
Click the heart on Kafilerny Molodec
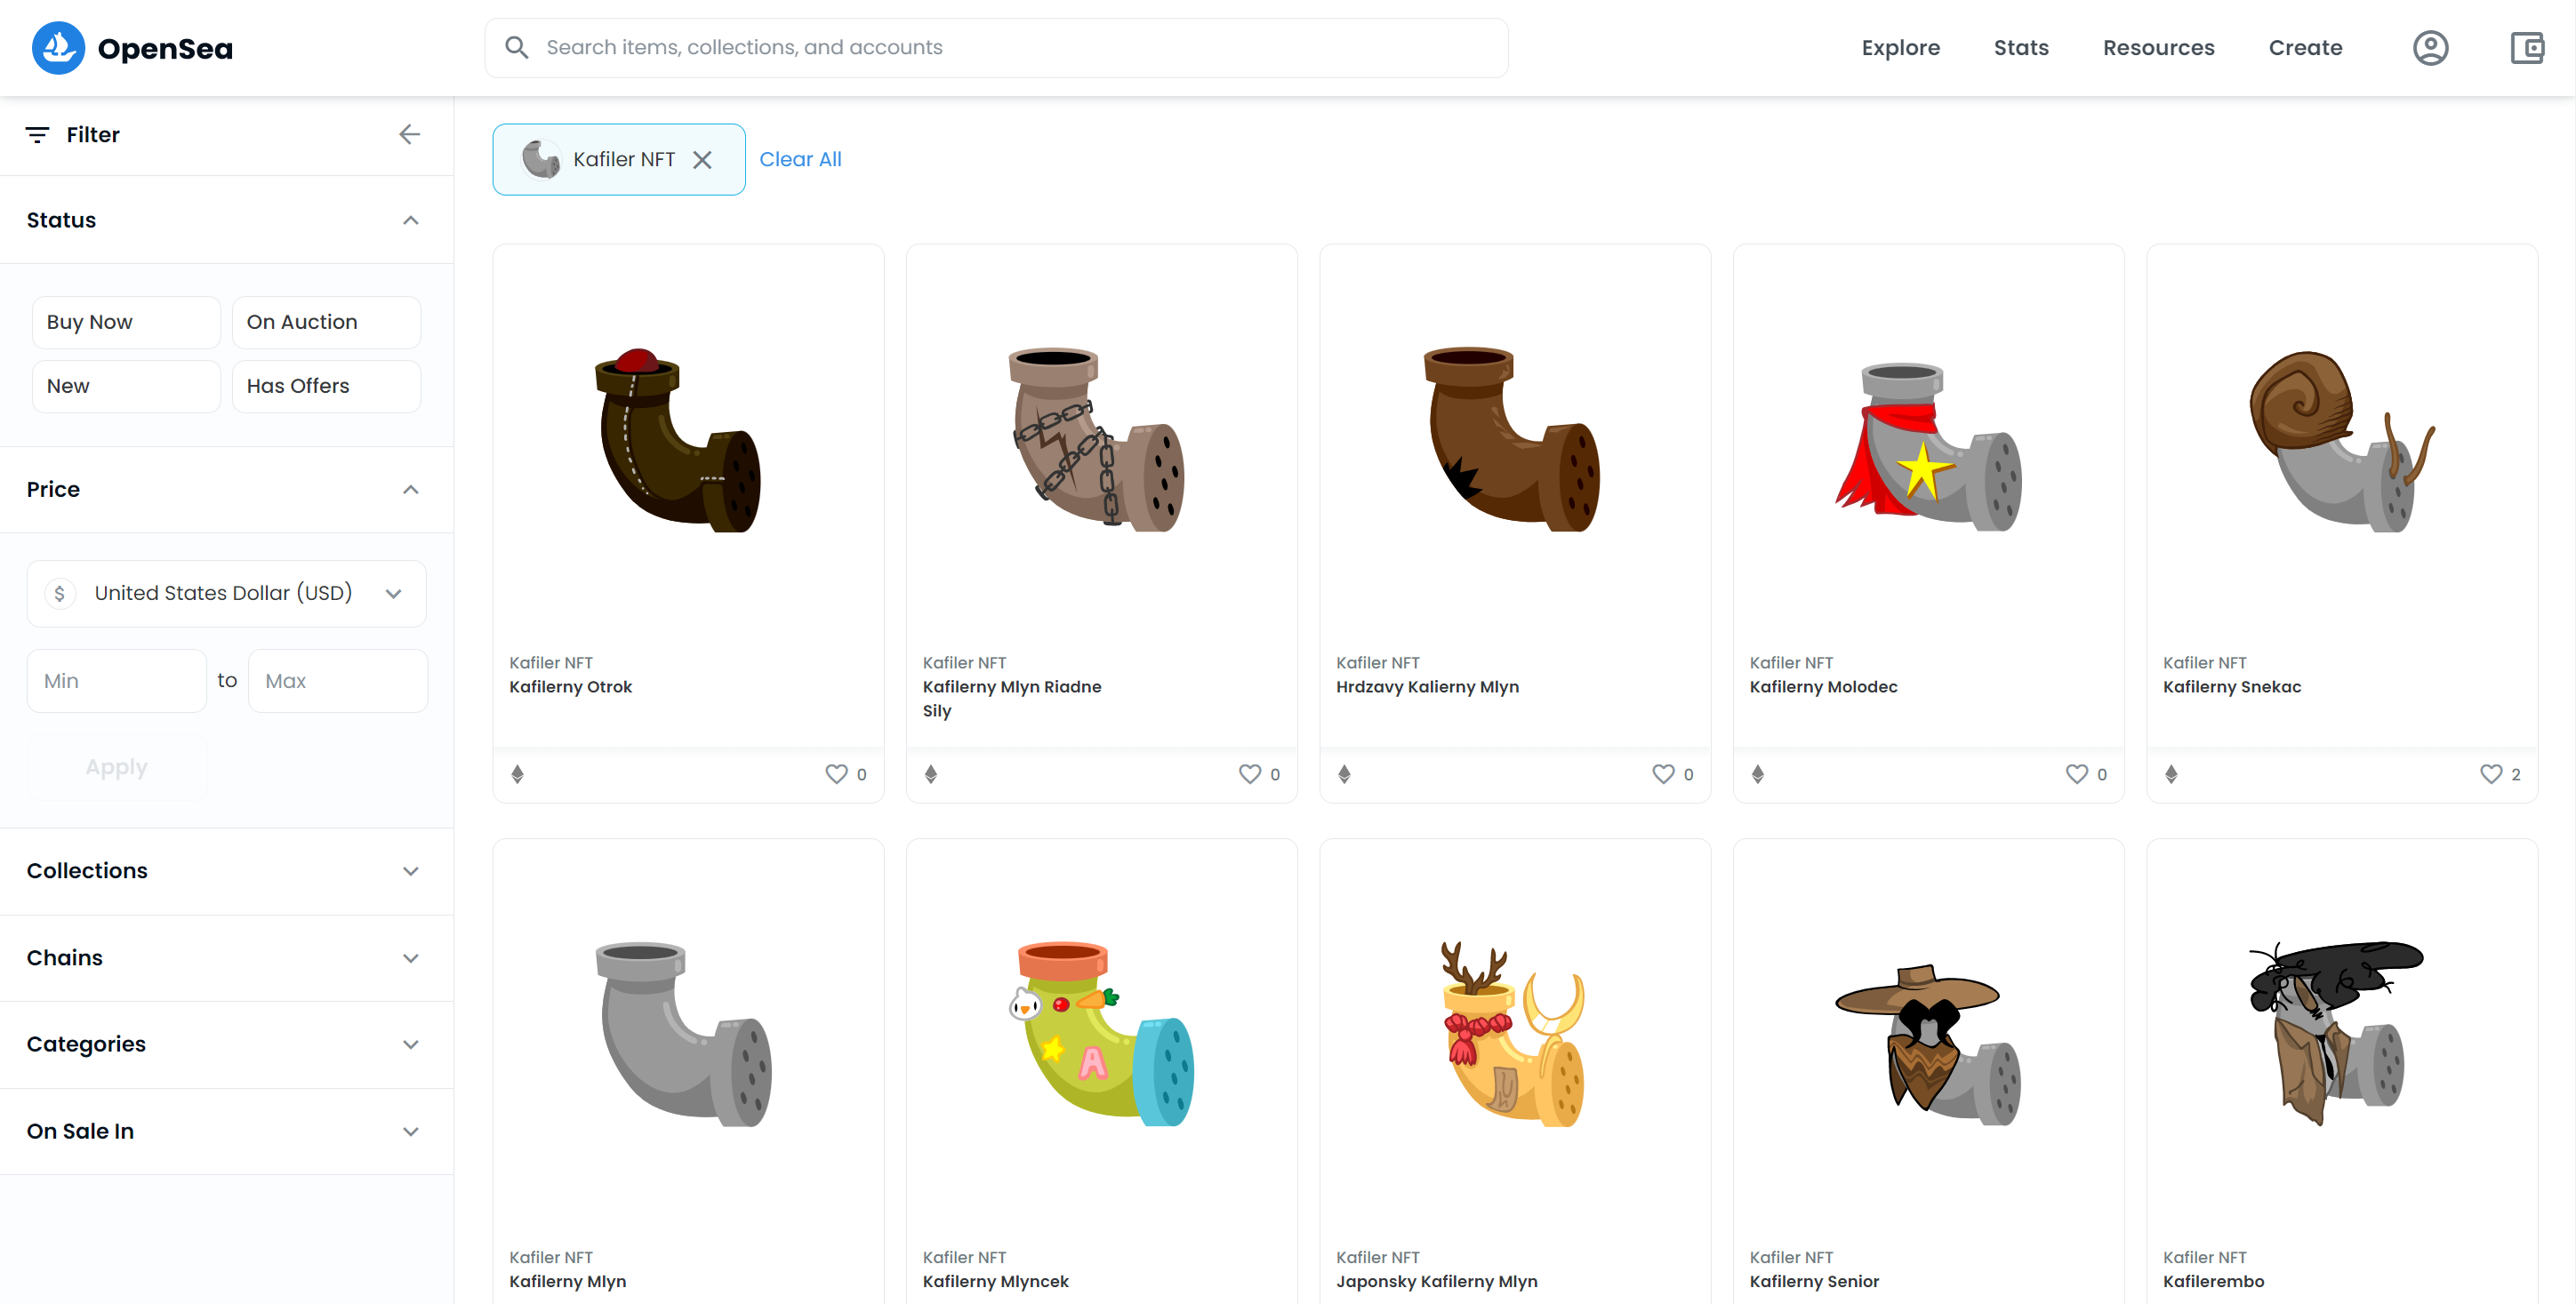(2077, 774)
